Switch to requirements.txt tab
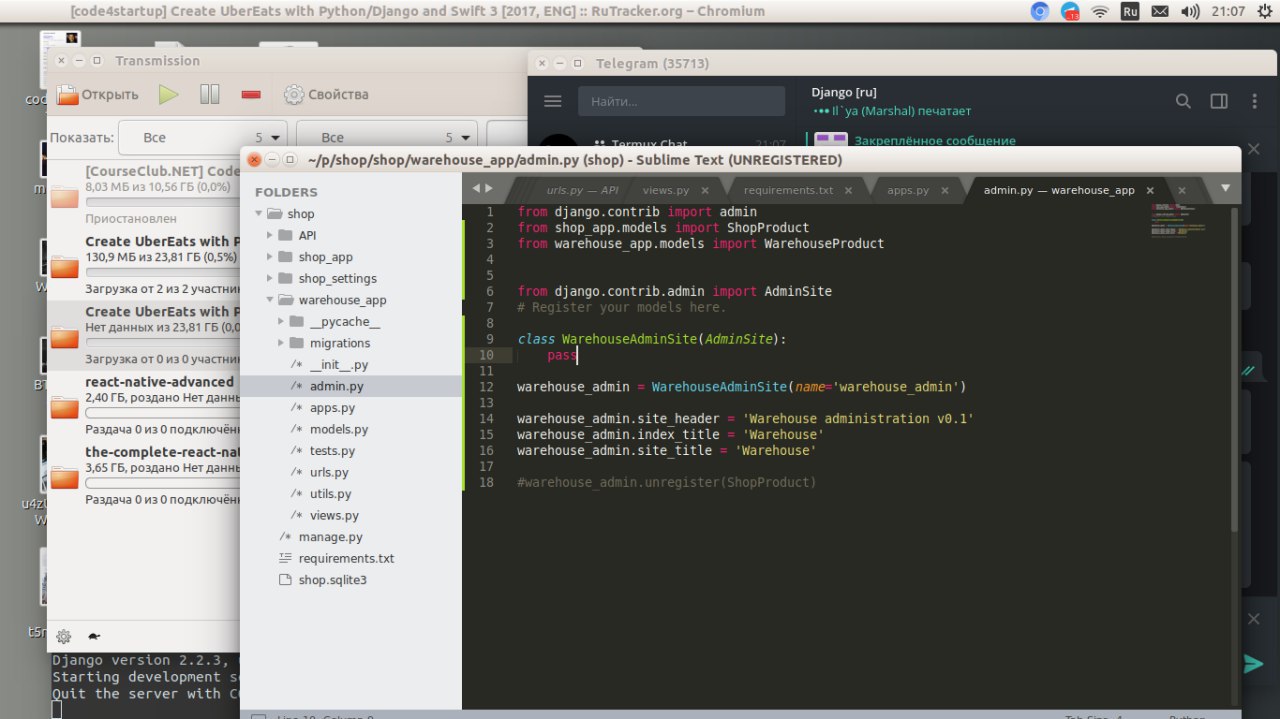The width and height of the screenshot is (1280, 719). tap(788, 190)
